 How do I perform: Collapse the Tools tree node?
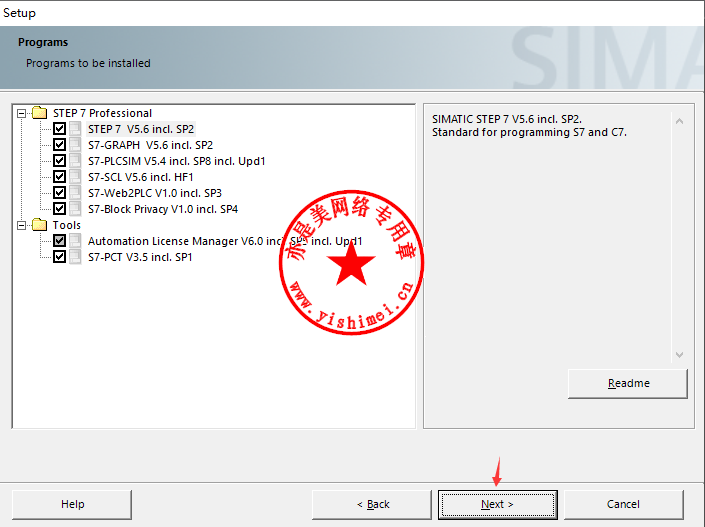(x=22, y=225)
